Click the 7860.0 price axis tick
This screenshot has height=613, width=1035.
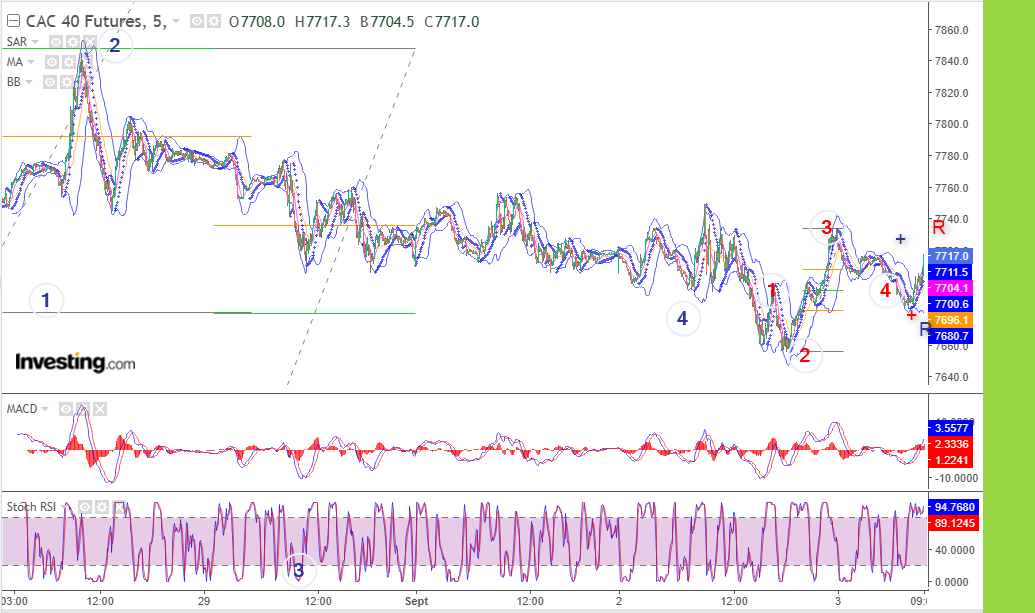pos(952,30)
